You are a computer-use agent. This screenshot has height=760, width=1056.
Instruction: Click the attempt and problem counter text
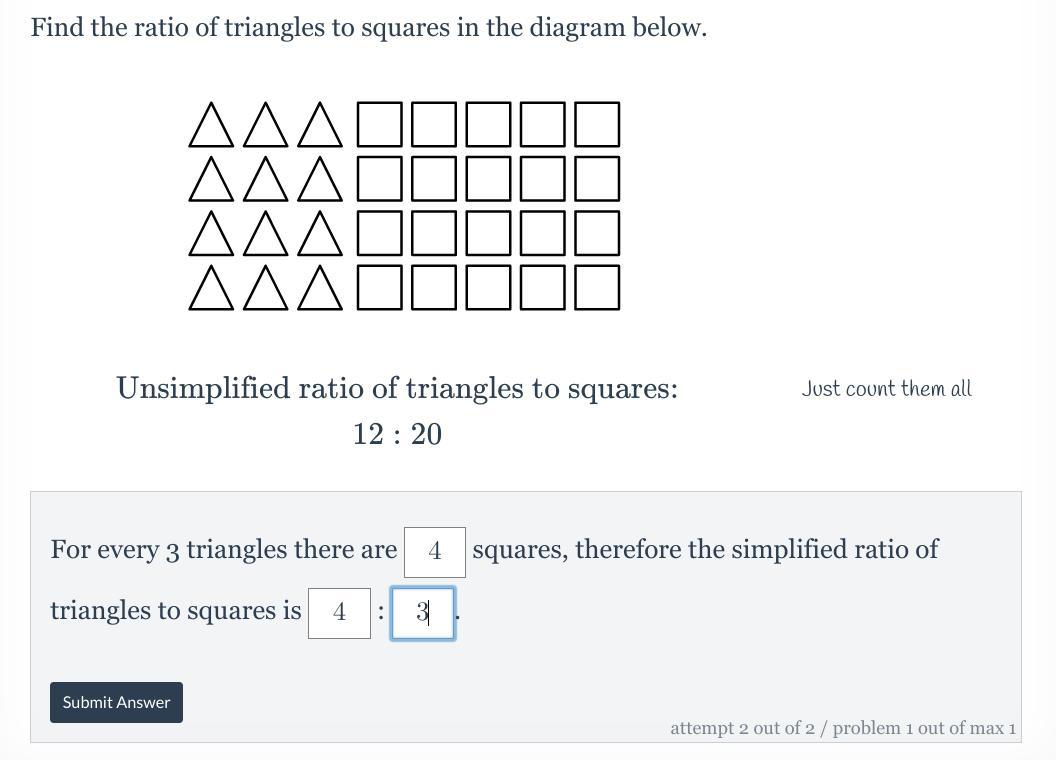point(843,728)
